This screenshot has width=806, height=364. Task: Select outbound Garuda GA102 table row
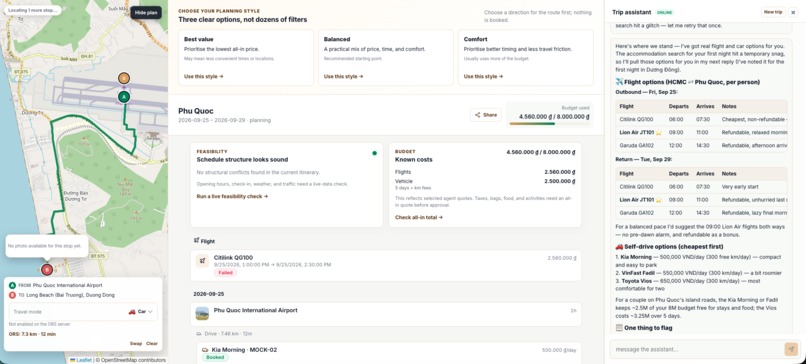pyautogui.click(x=701, y=145)
